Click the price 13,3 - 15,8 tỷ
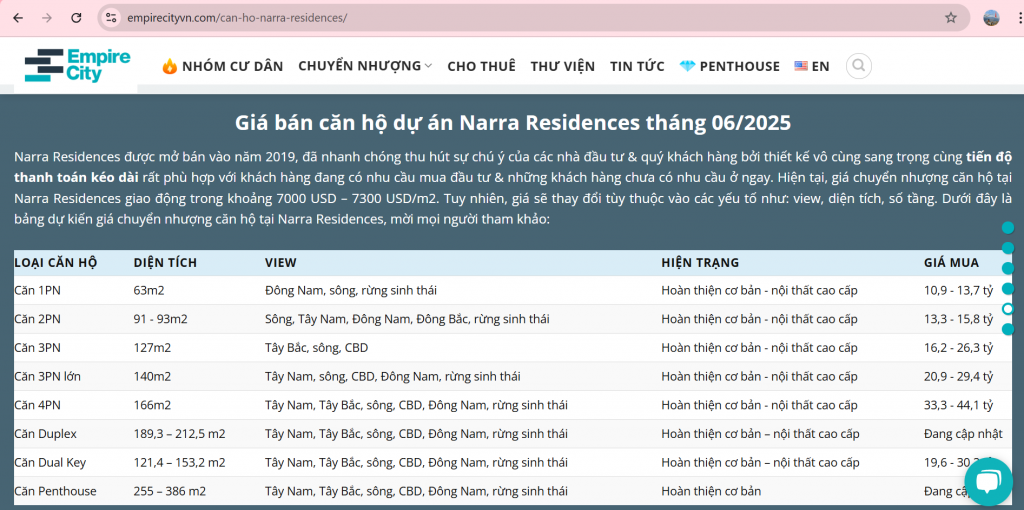Image resolution: width=1024 pixels, height=510 pixels. (958, 319)
